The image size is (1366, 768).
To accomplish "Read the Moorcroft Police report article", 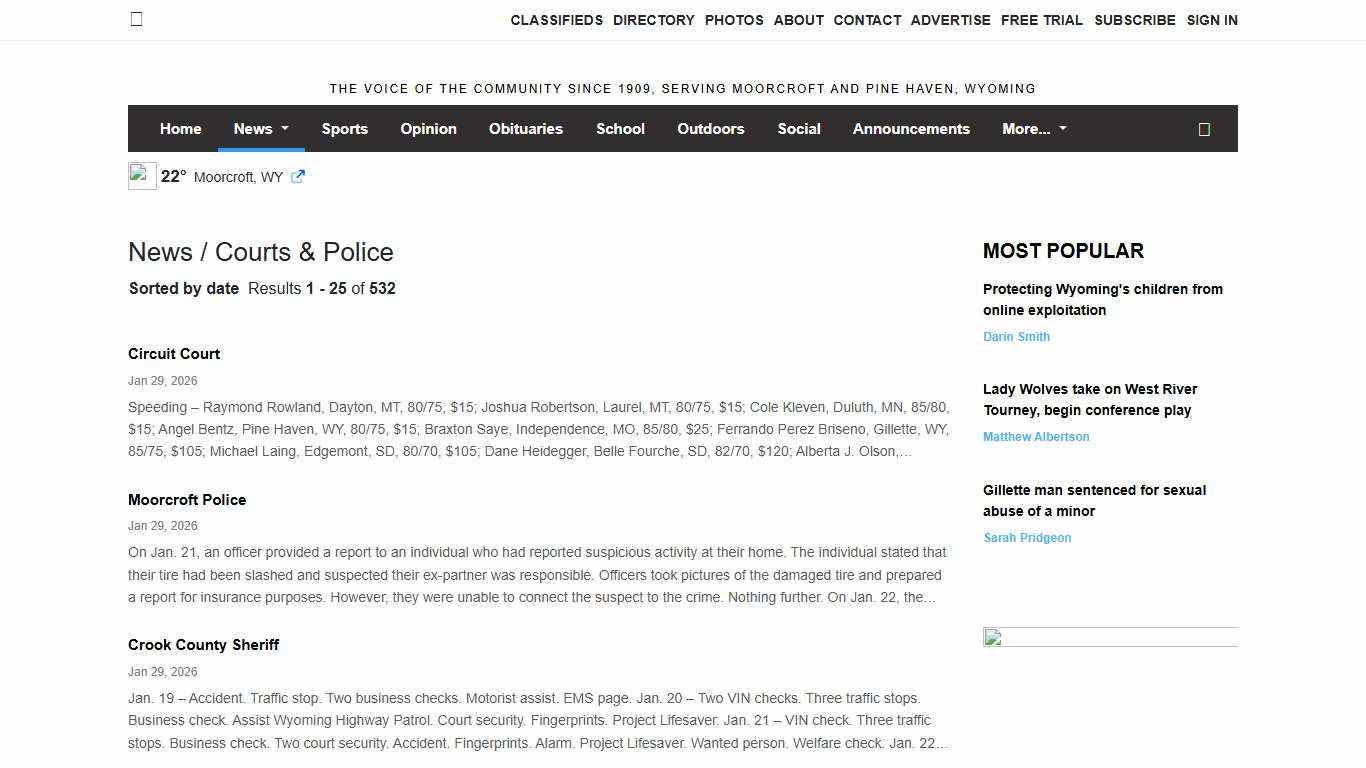I will click(187, 500).
